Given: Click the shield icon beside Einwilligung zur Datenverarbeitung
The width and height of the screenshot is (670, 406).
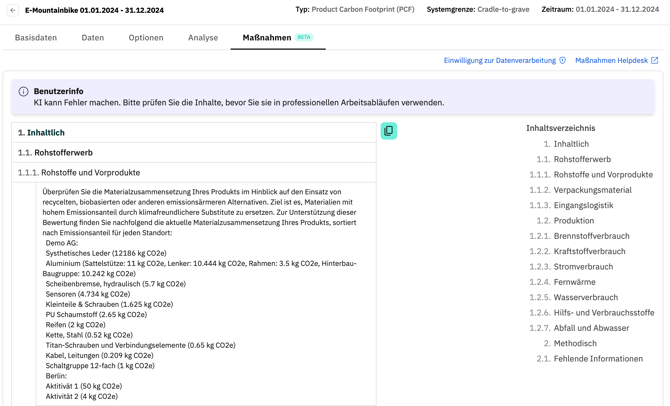Looking at the screenshot, I should (562, 61).
